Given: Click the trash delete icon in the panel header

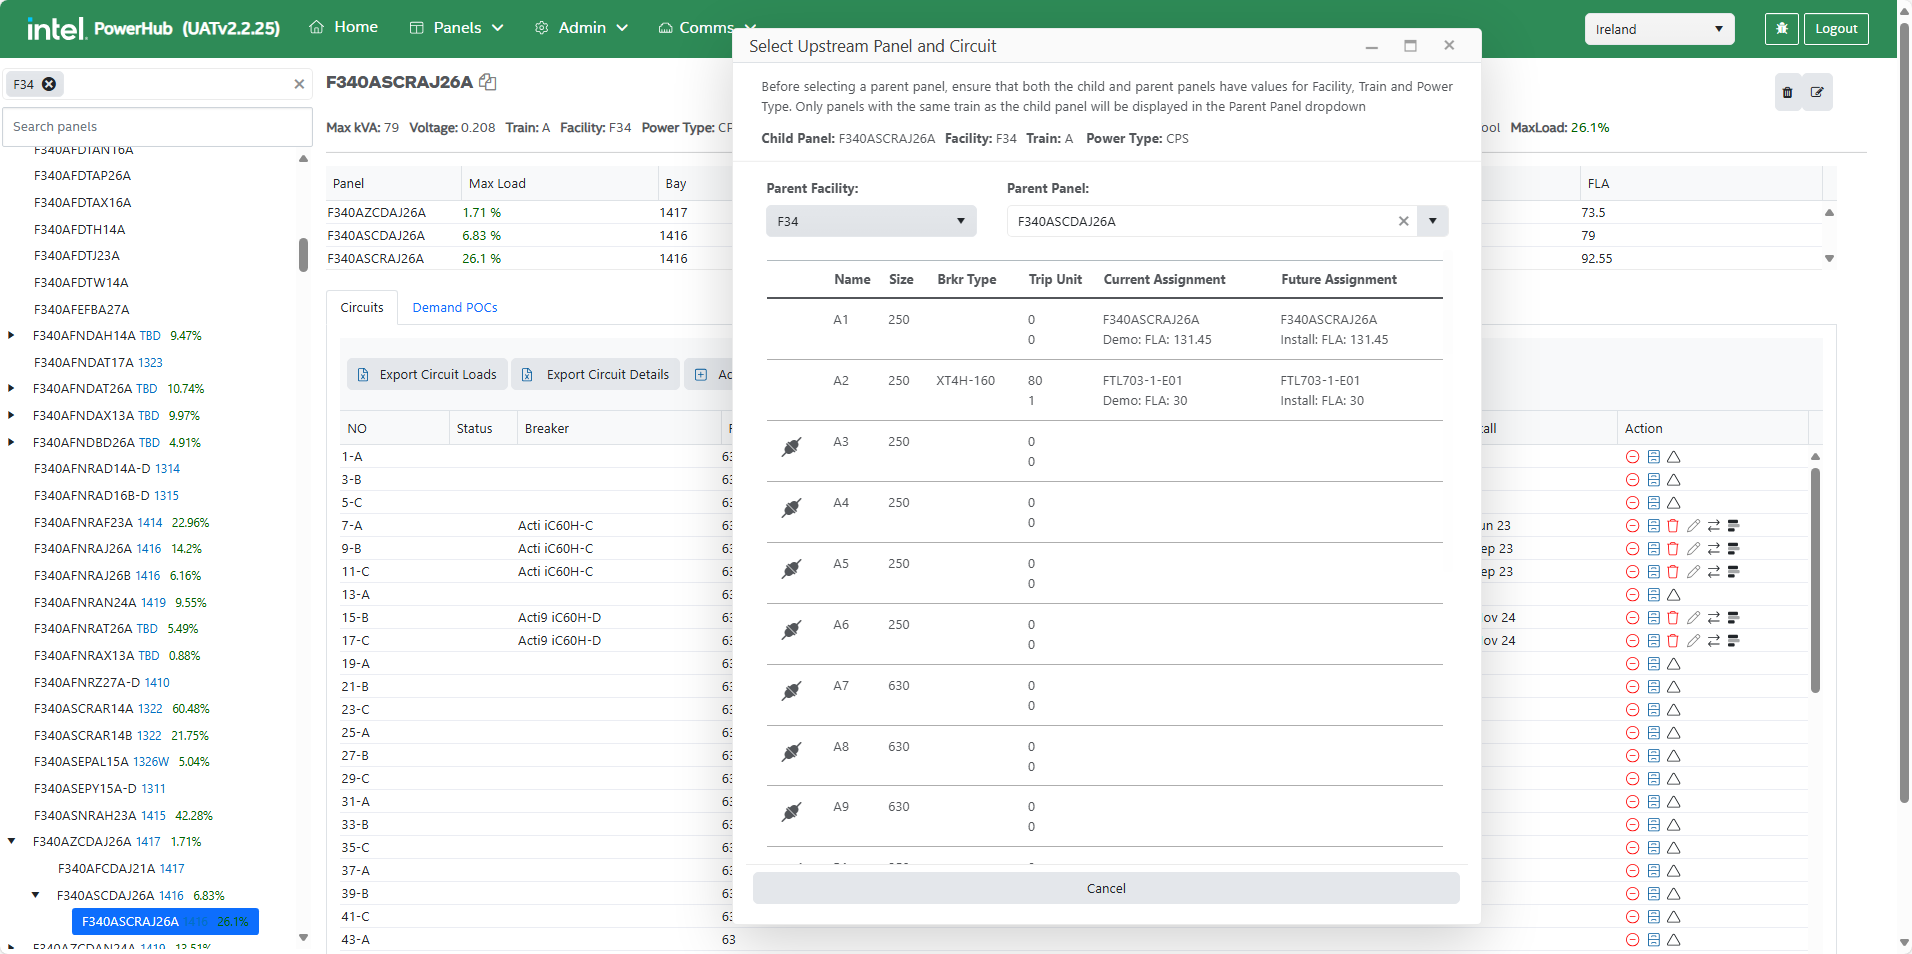Looking at the screenshot, I should pyautogui.click(x=1787, y=93).
